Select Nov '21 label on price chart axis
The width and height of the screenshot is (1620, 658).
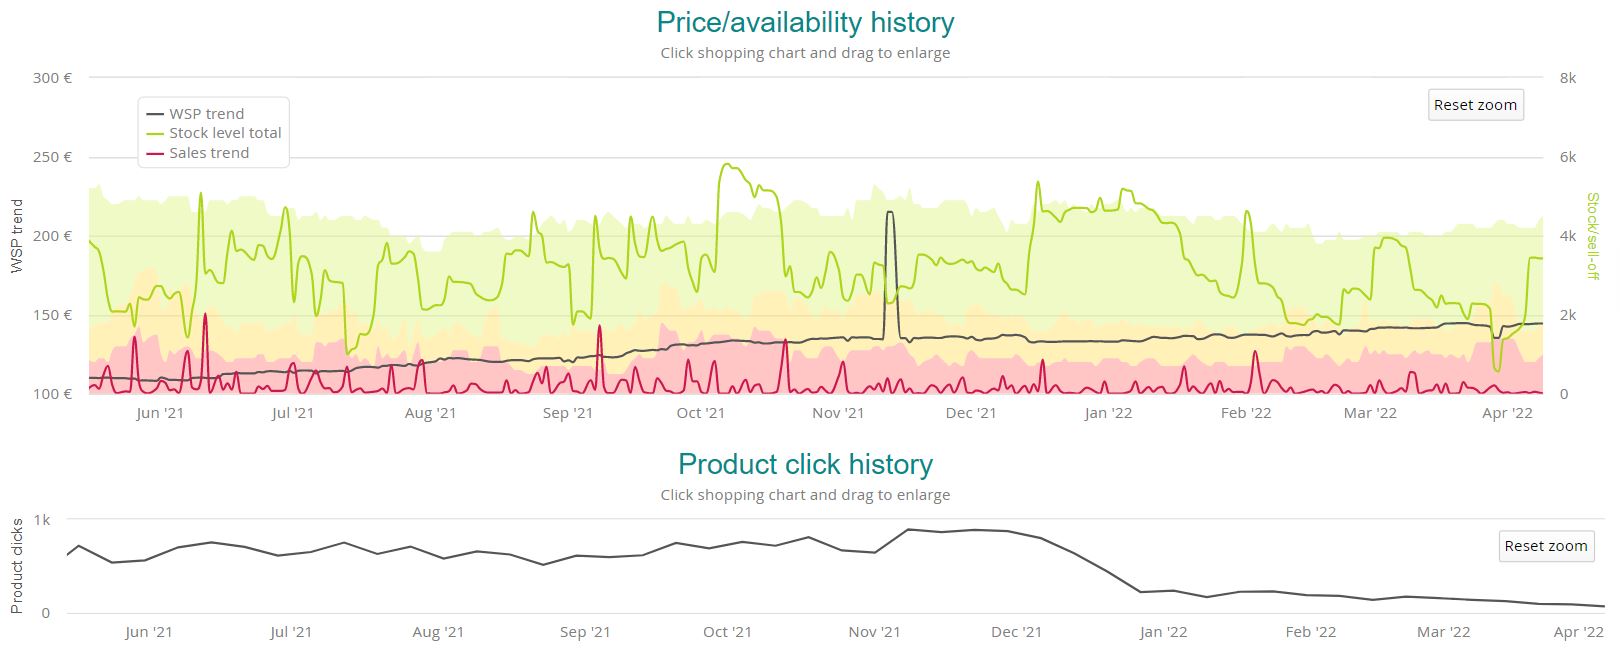click(838, 413)
